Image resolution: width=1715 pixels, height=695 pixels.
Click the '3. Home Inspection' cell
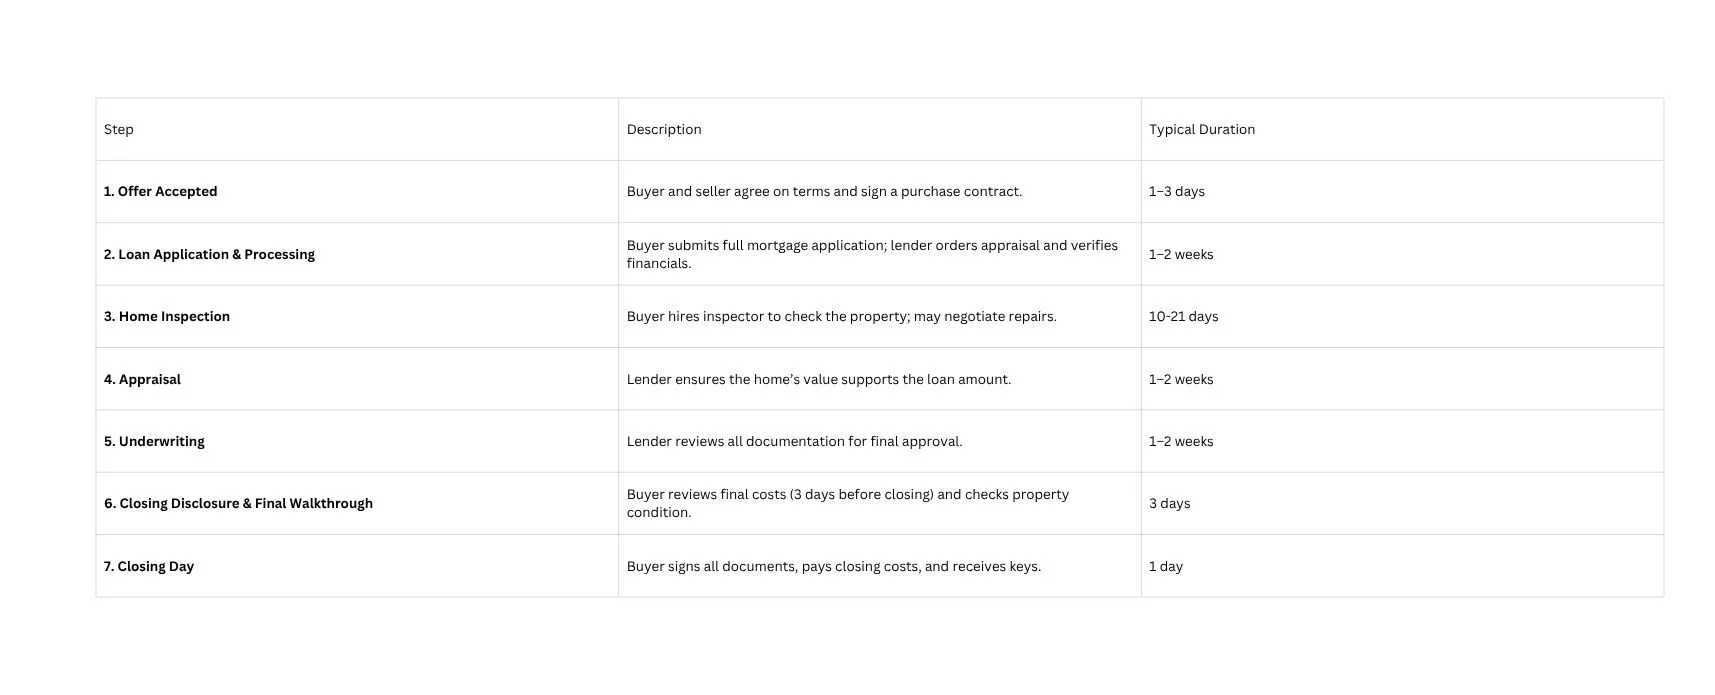coord(357,317)
